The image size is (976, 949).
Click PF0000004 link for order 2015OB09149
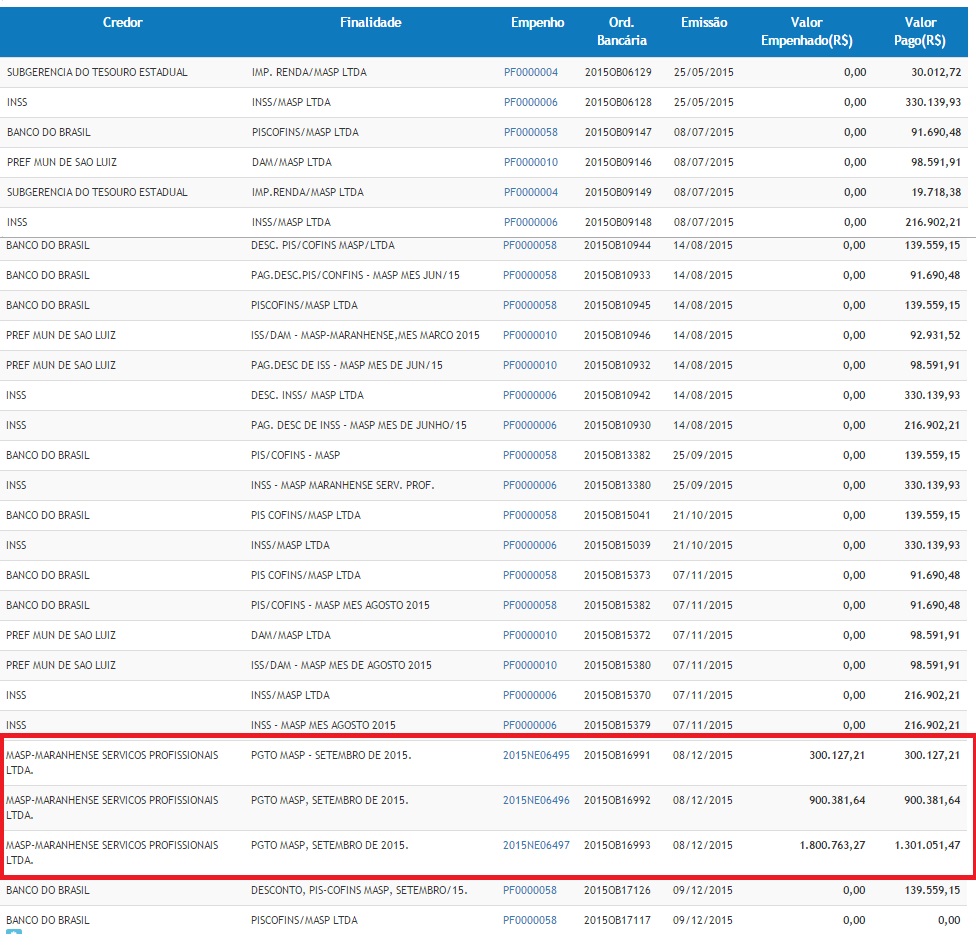(530, 192)
